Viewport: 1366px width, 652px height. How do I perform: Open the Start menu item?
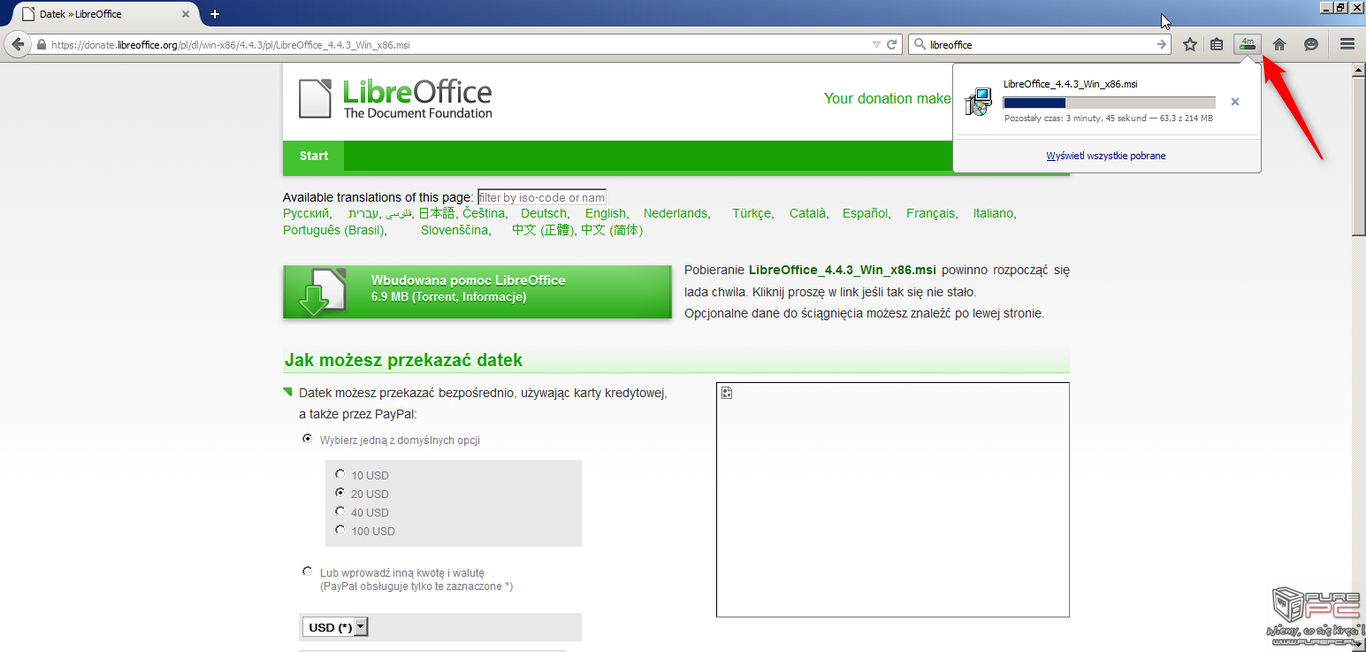(314, 156)
